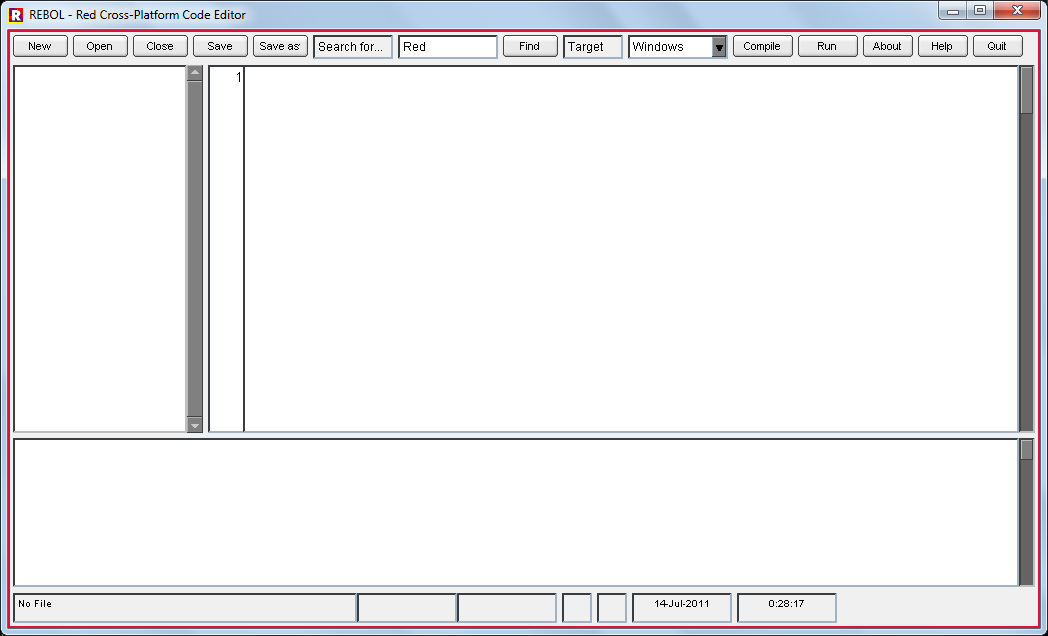1048x636 pixels.
Task: Compile the current script
Action: (x=762, y=46)
